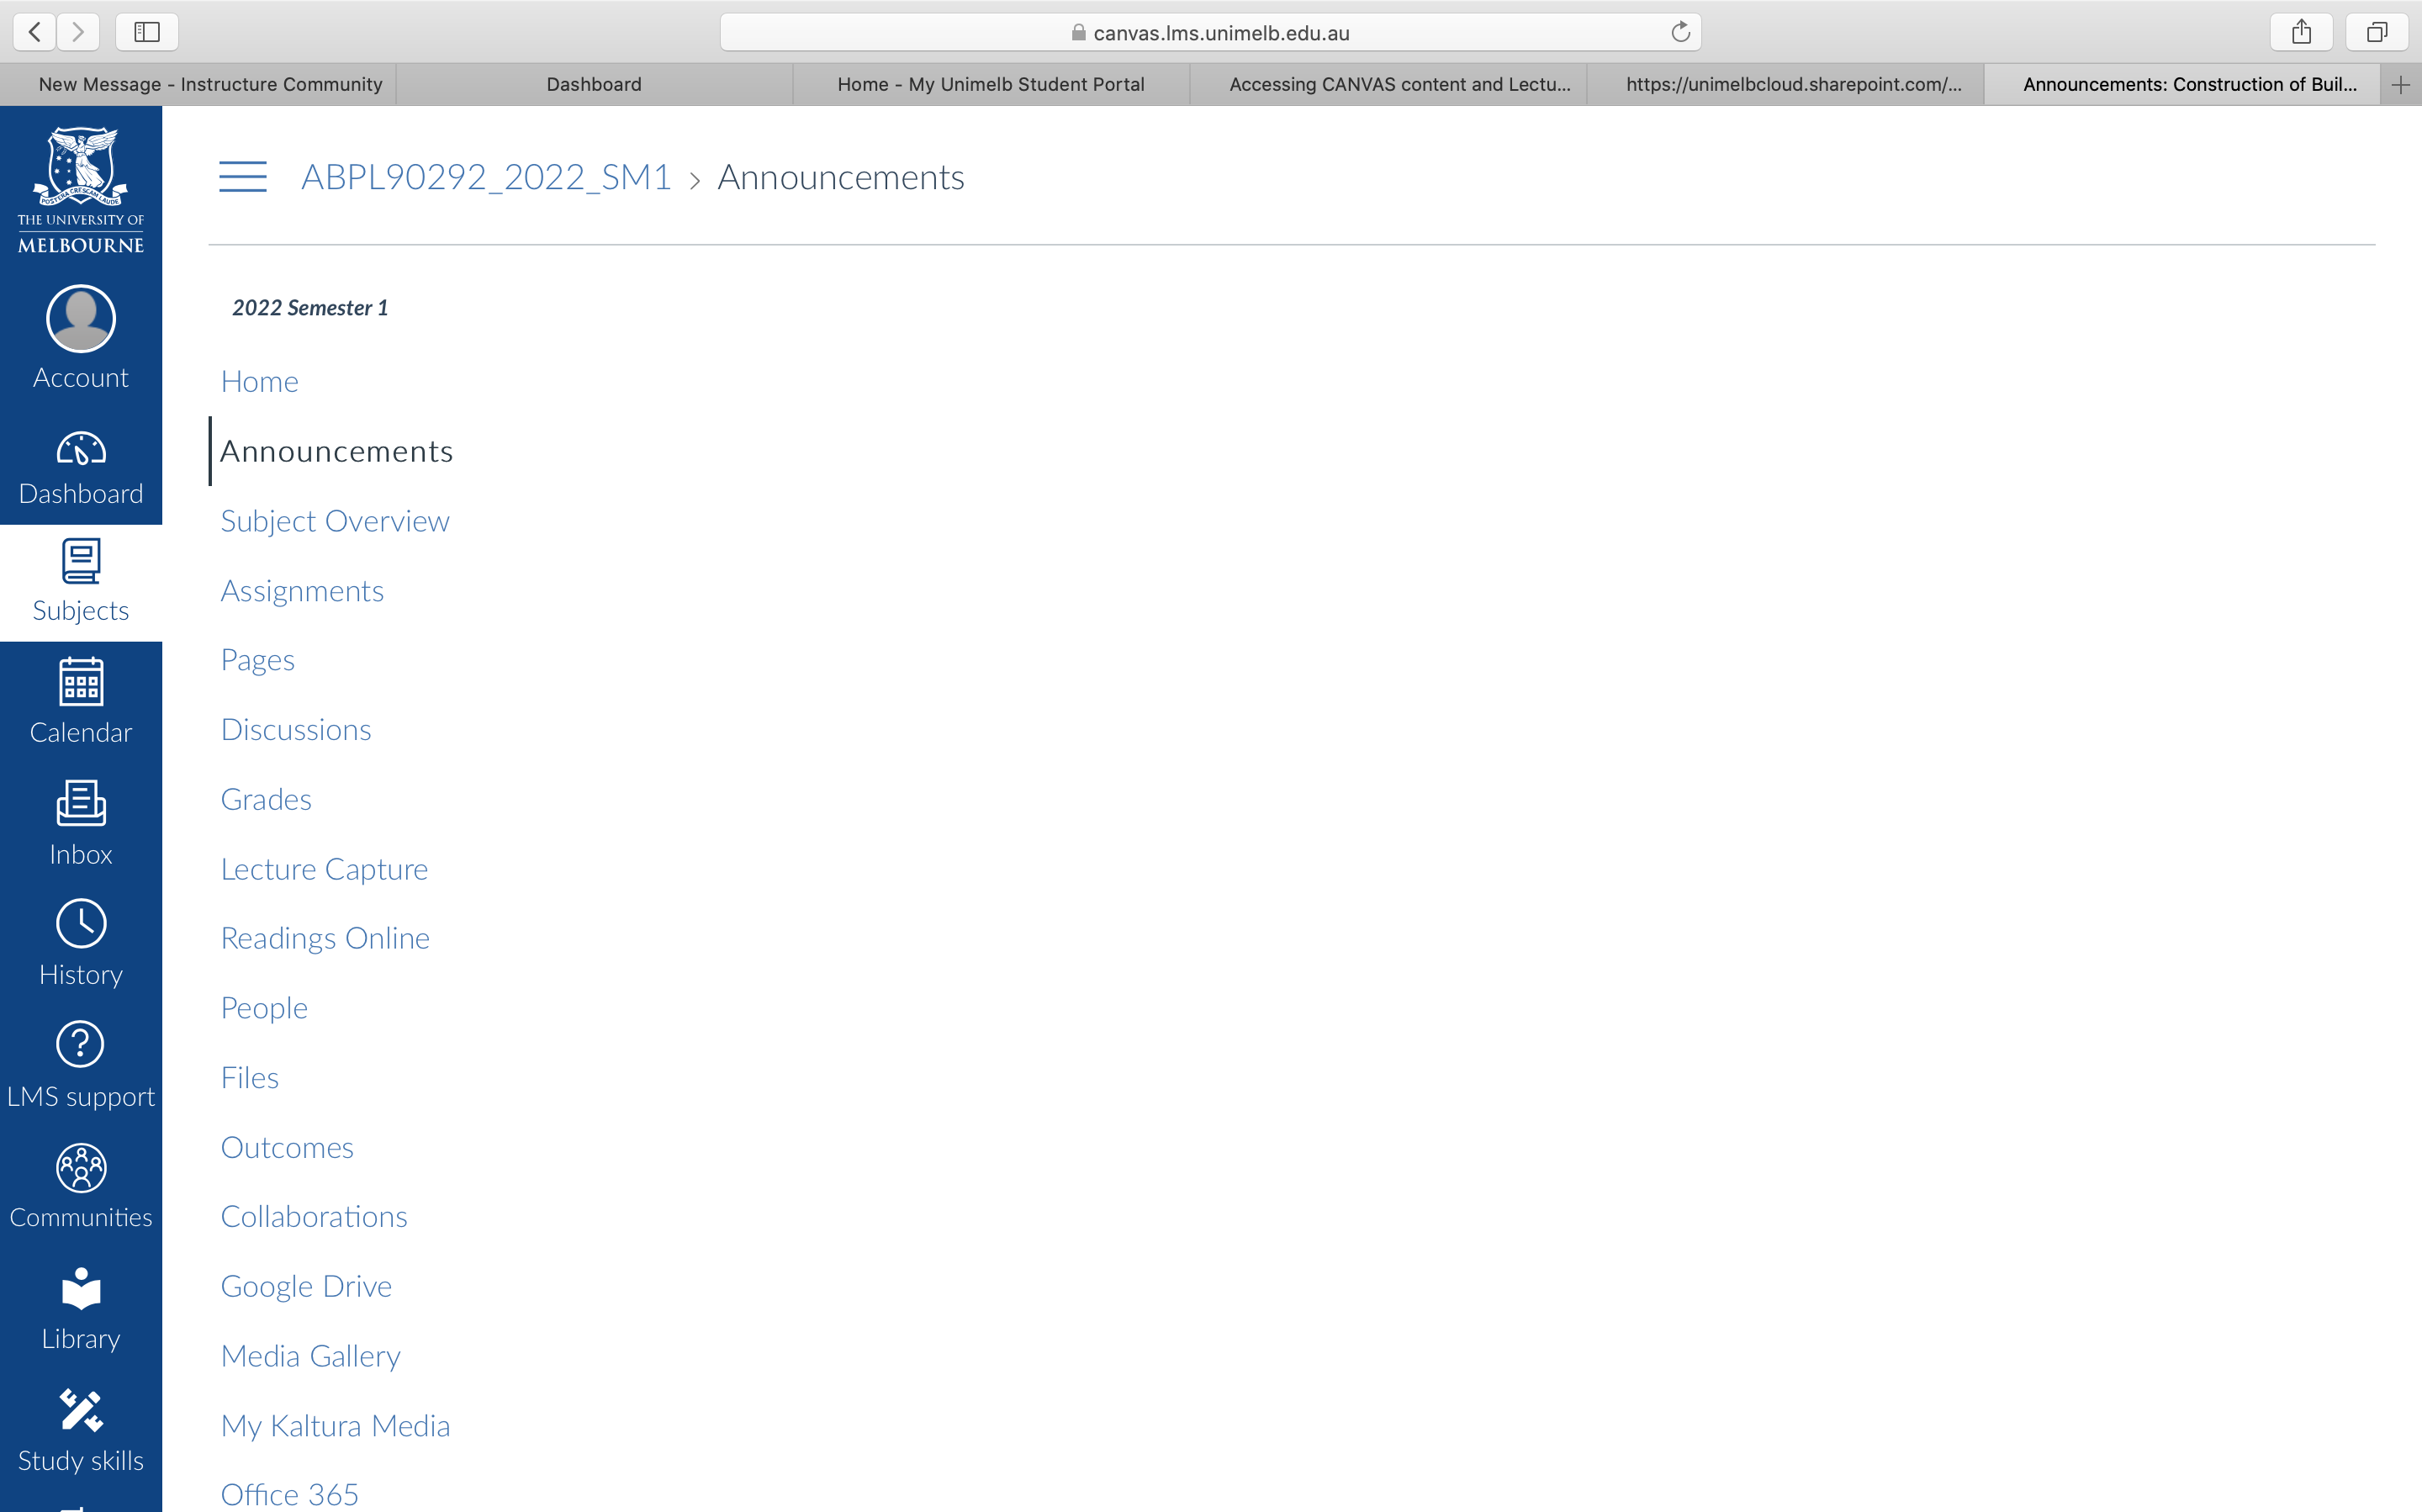Image resolution: width=2422 pixels, height=1512 pixels.
Task: Select Dashboard tab in browser
Action: (x=594, y=83)
